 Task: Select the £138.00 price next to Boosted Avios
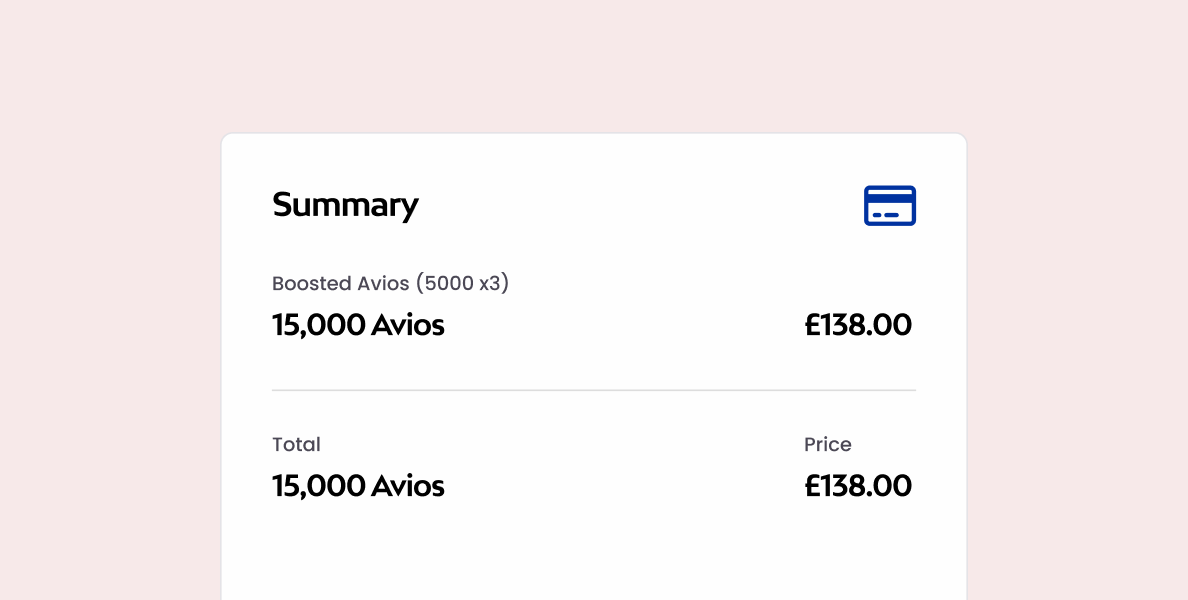point(859,325)
